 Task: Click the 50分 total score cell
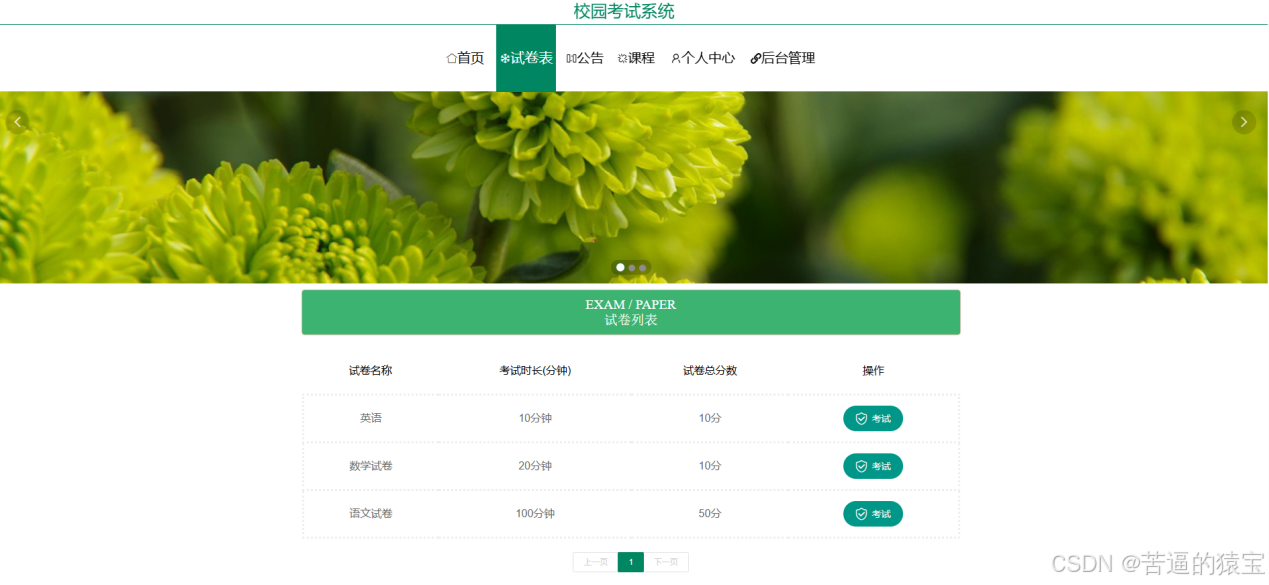710,514
